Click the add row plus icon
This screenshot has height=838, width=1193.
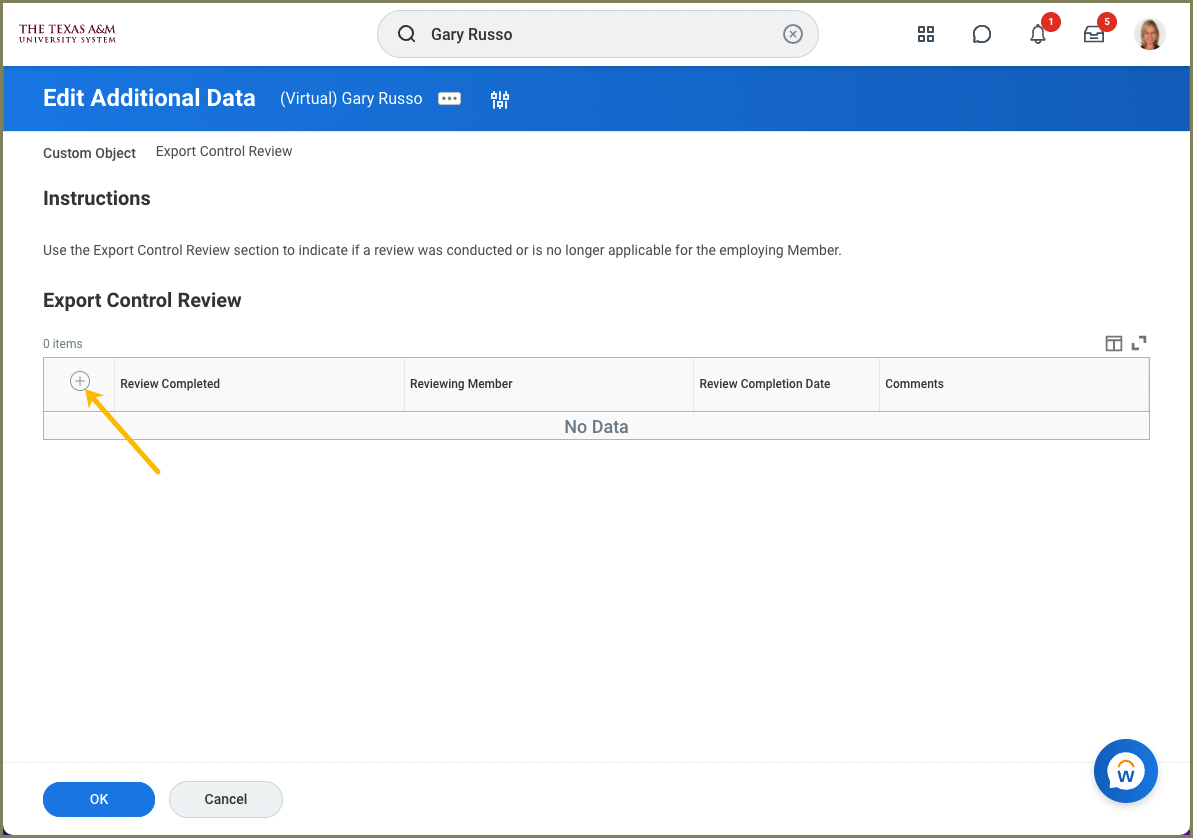click(x=80, y=381)
